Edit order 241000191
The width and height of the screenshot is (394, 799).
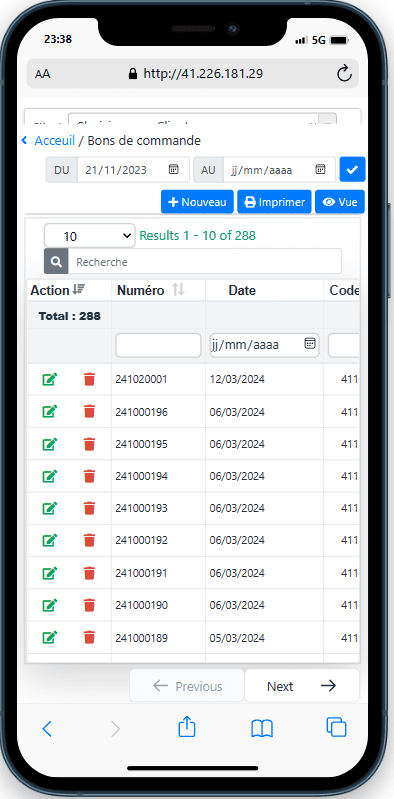click(x=49, y=573)
